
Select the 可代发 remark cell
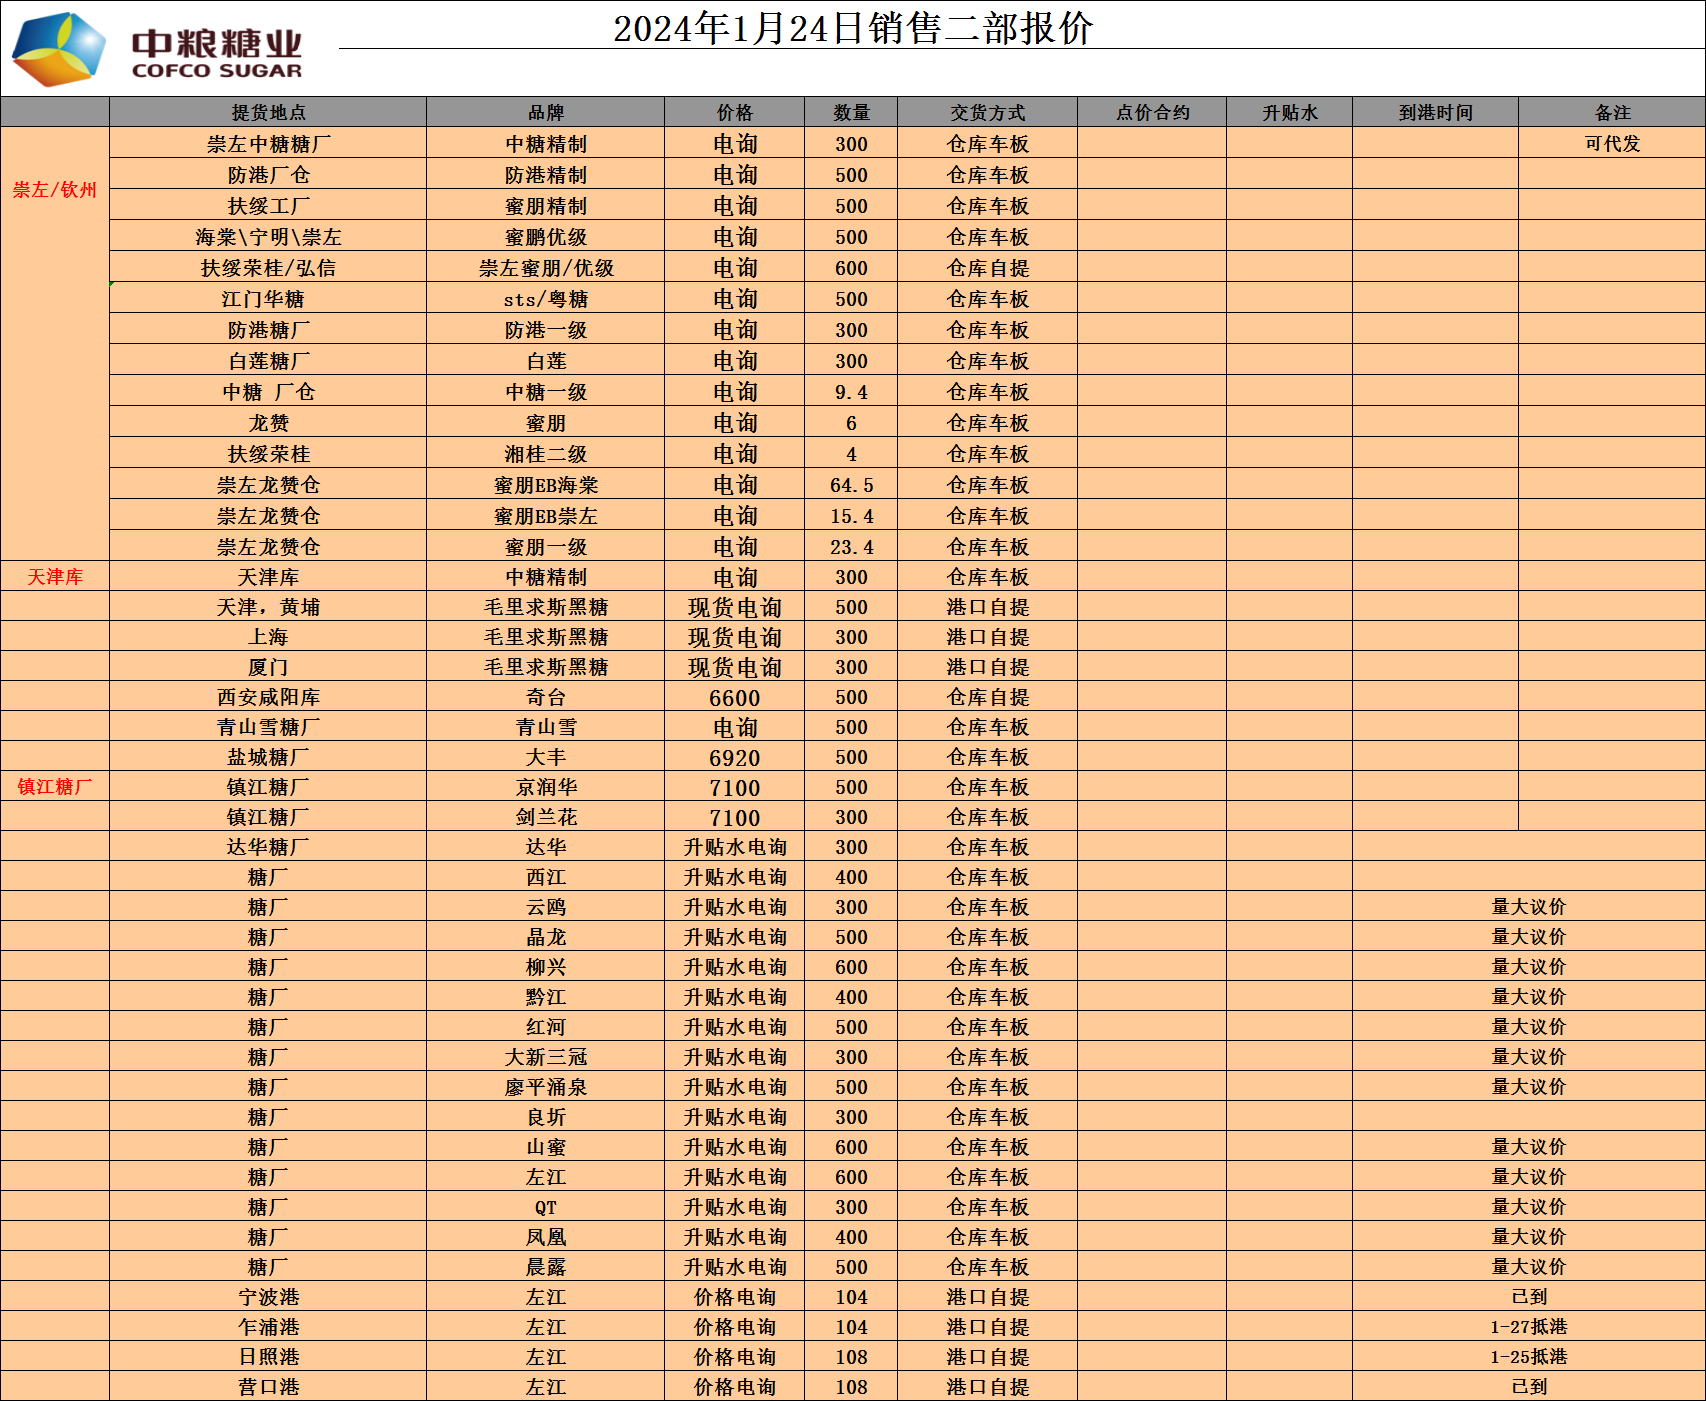[x=1612, y=143]
